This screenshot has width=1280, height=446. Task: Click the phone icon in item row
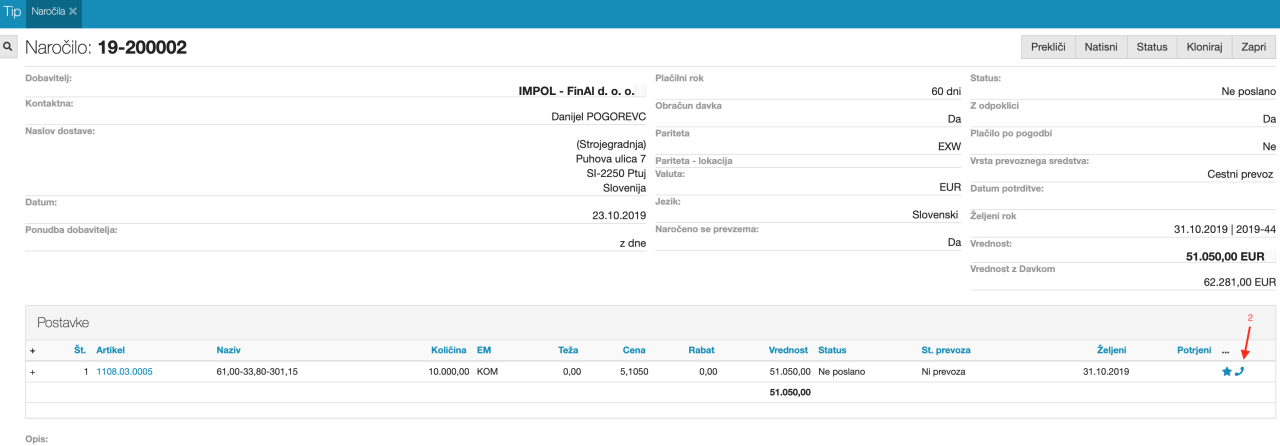[1240, 371]
